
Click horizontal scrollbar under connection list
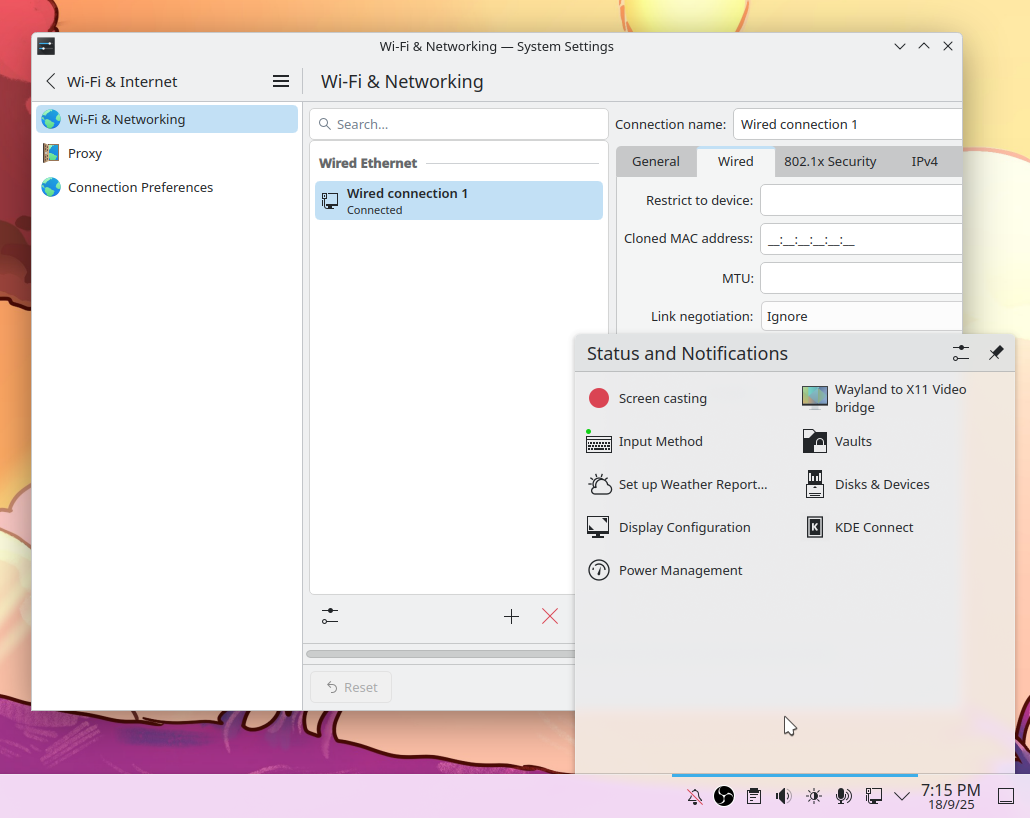point(440,654)
